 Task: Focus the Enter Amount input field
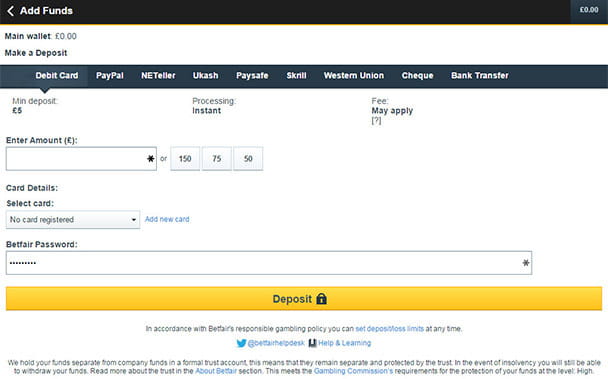point(81,159)
